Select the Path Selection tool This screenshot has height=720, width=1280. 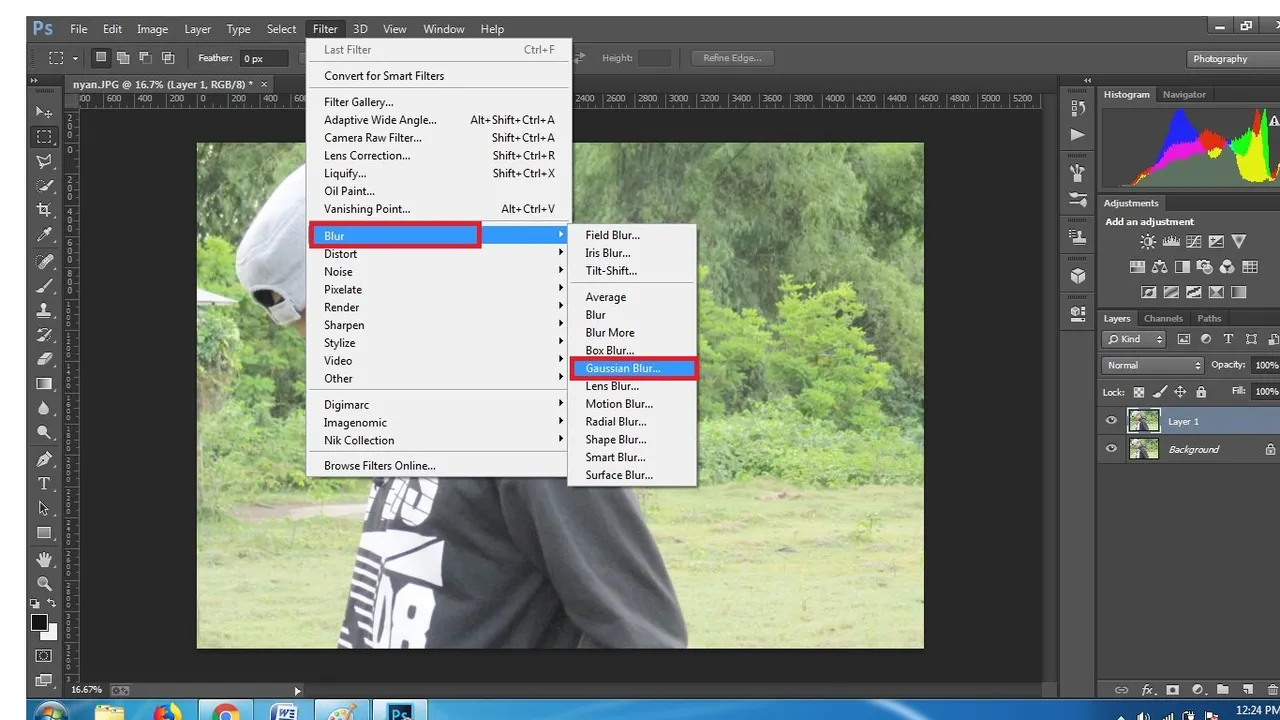[44, 508]
